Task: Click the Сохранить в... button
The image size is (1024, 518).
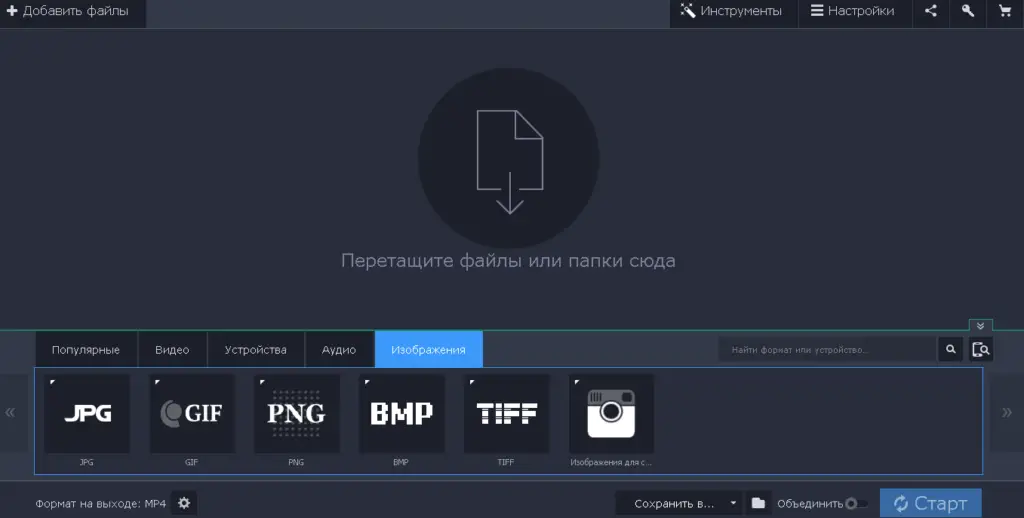Action: tap(673, 504)
